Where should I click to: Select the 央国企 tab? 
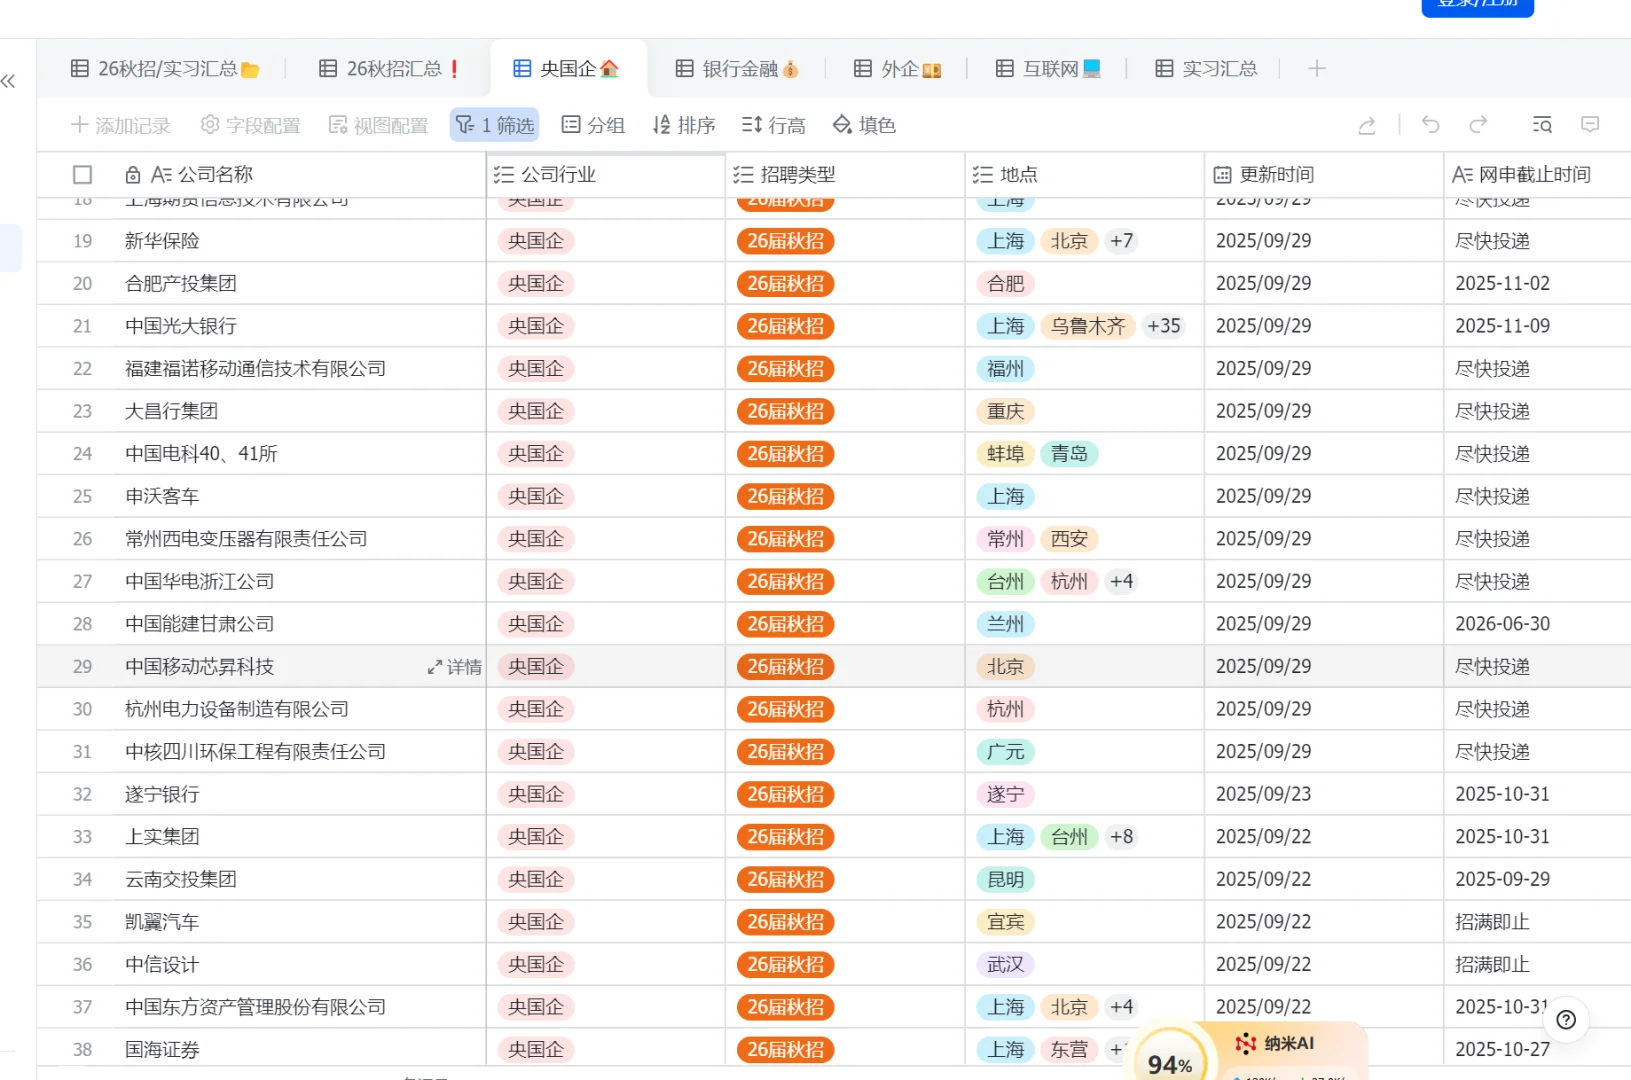pyautogui.click(x=566, y=69)
